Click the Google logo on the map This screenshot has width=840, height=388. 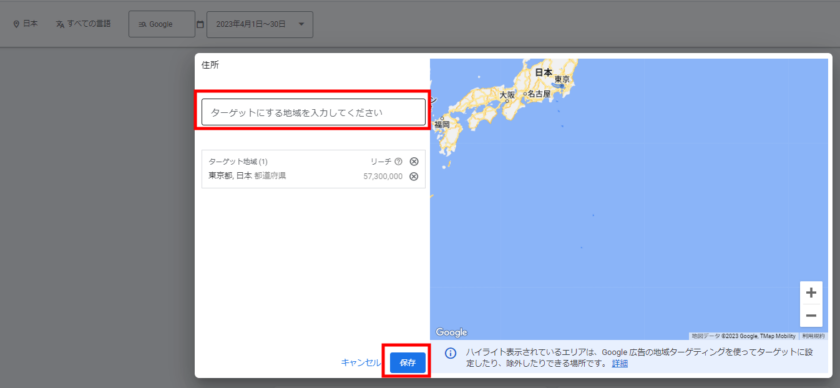[x=451, y=332]
